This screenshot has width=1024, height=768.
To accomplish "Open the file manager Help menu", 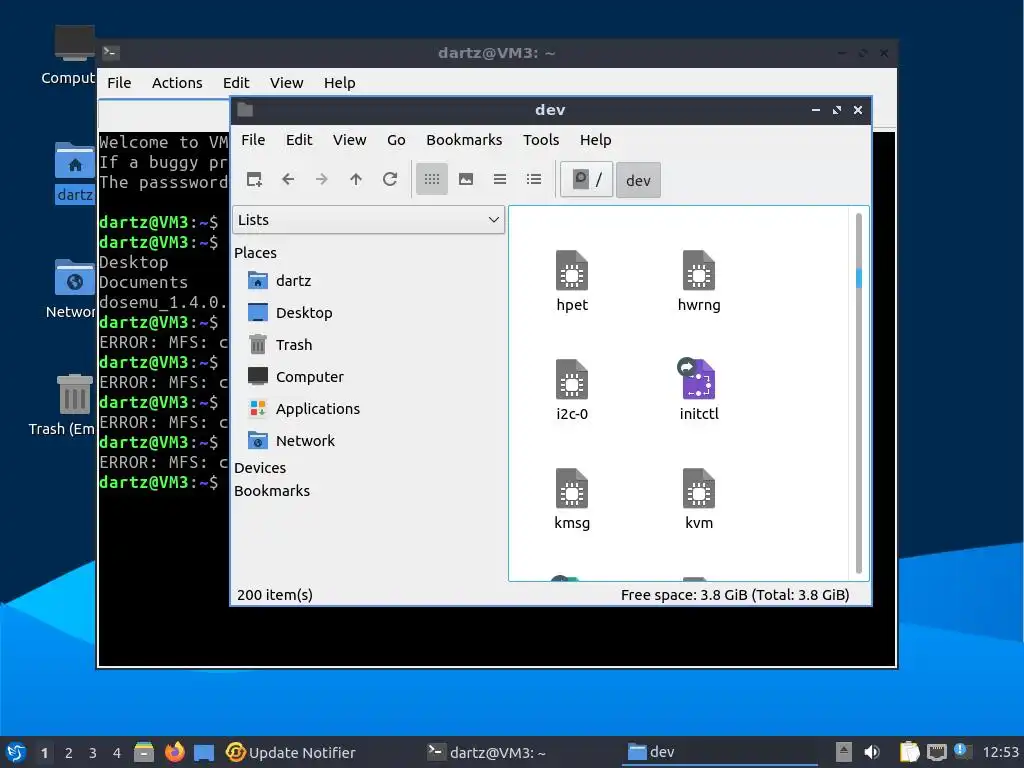I will pyautogui.click(x=596, y=140).
